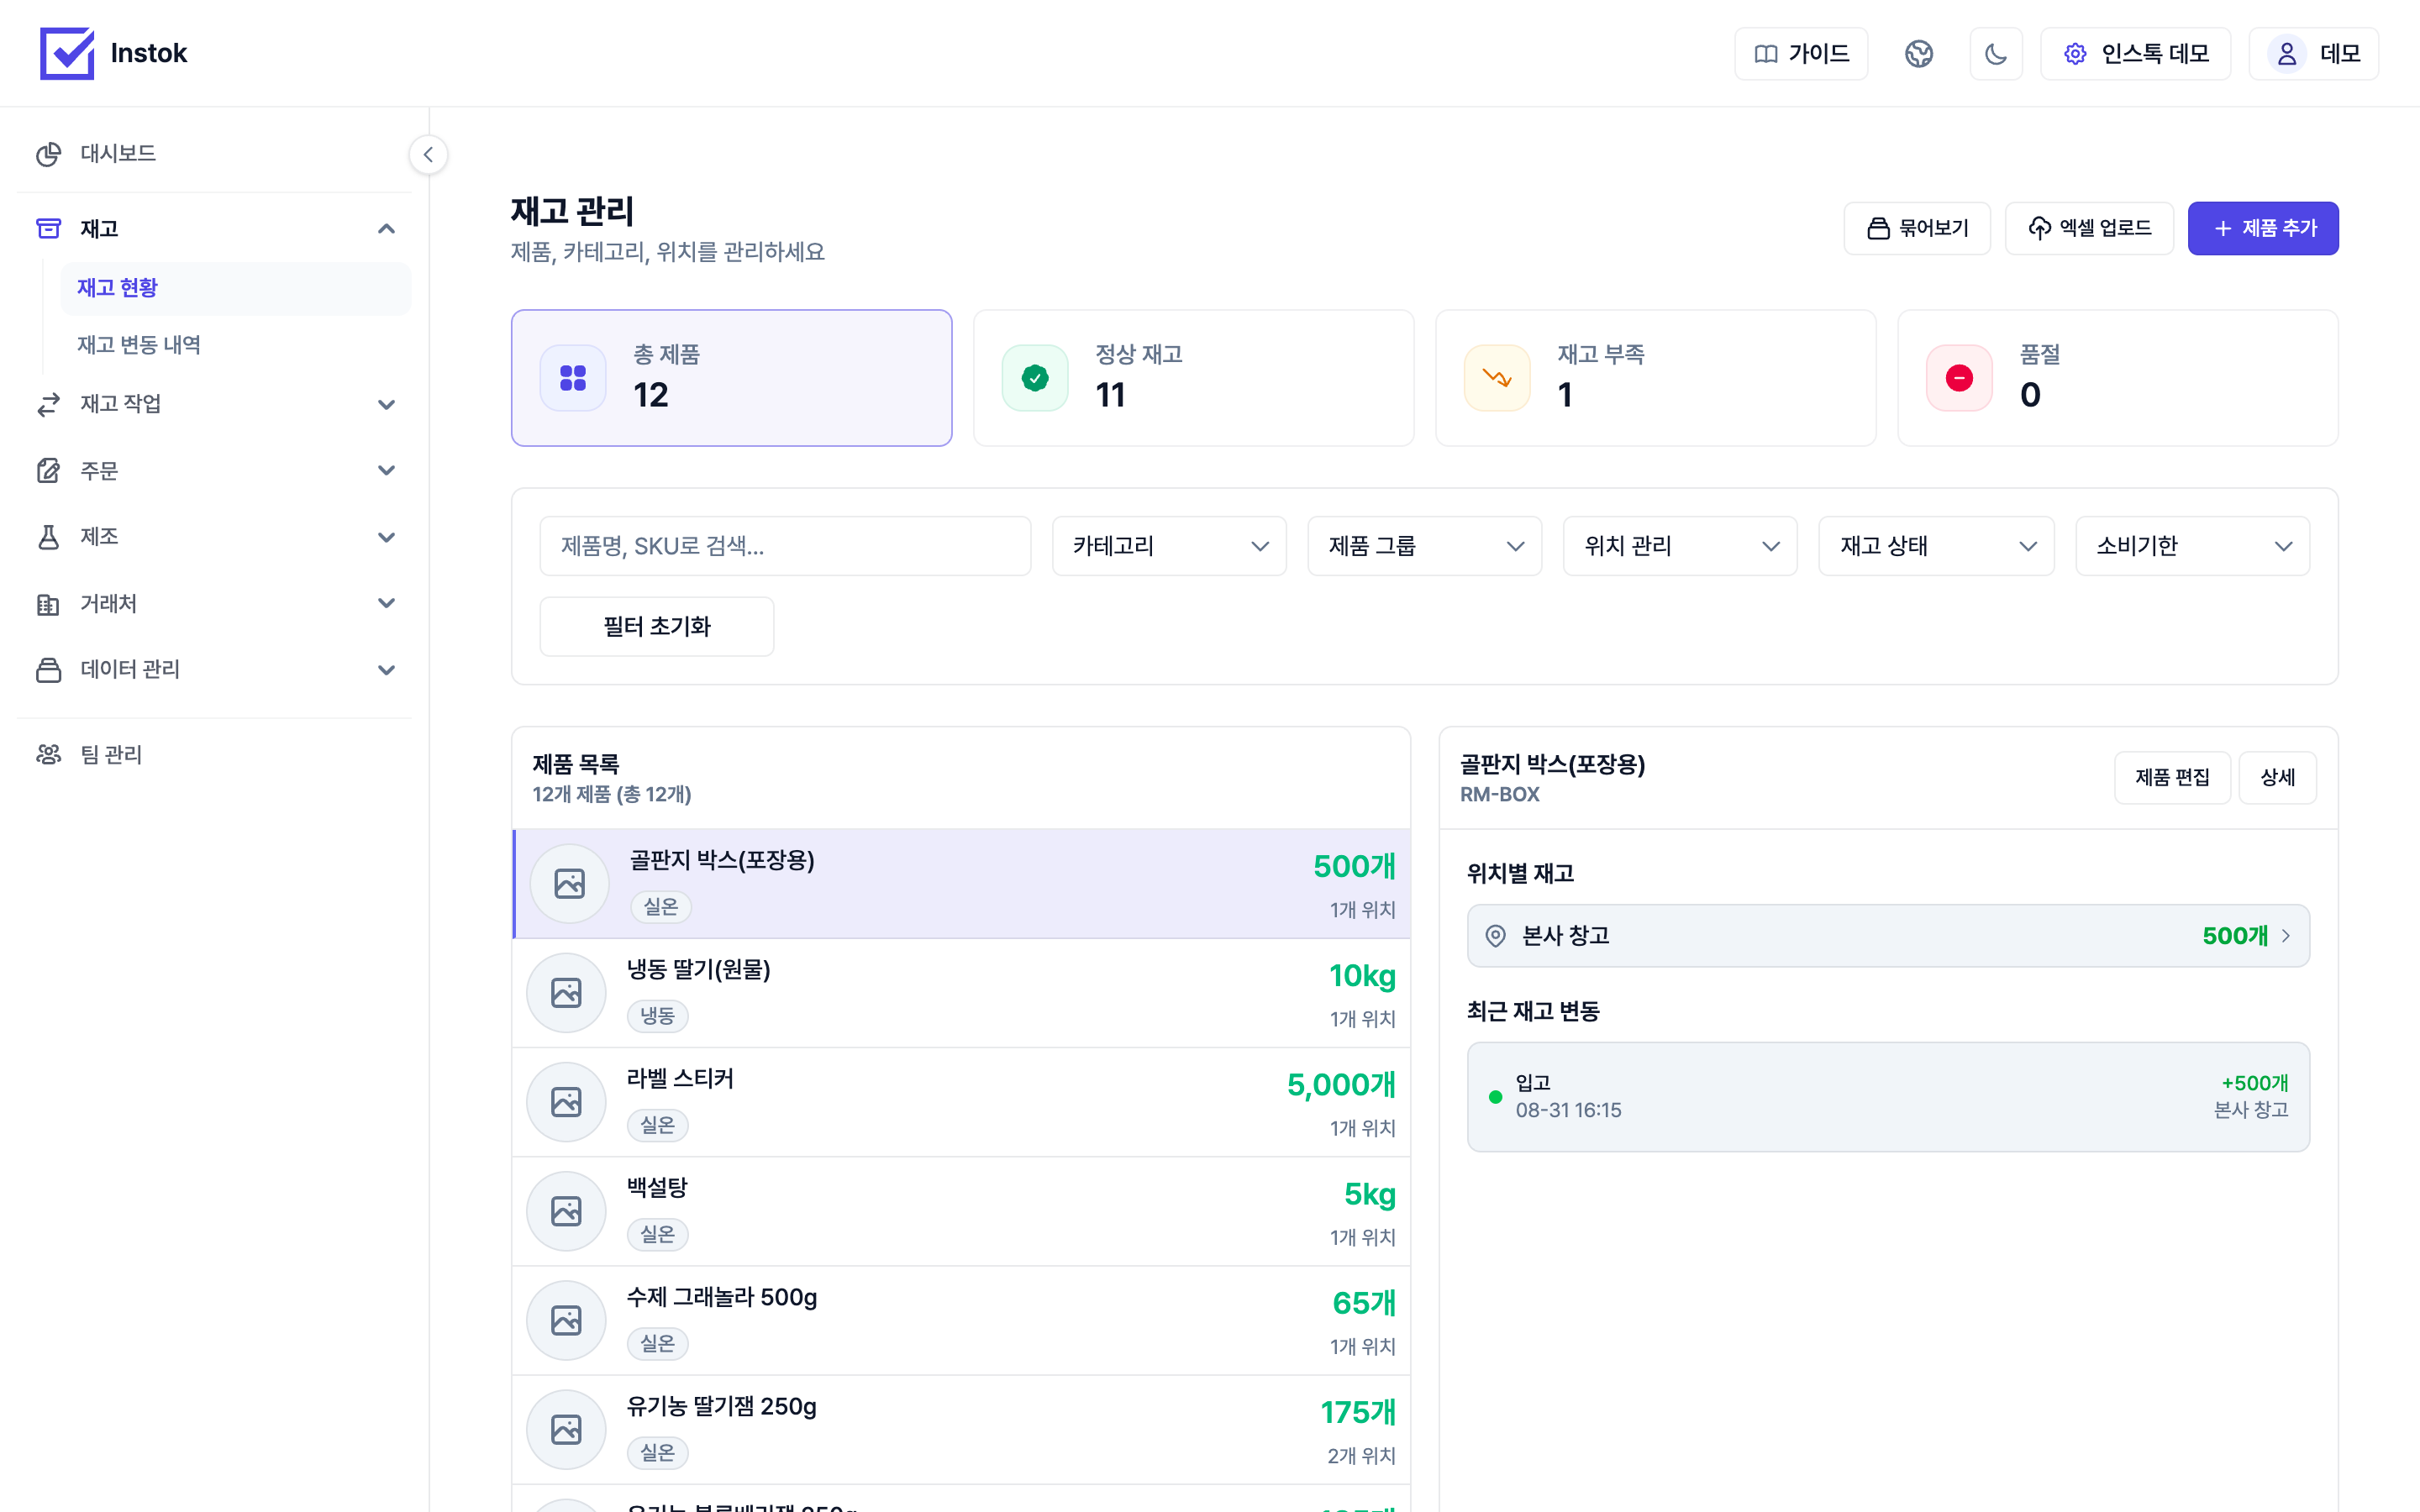Open the 카테고리 dropdown
The image size is (2420, 1512).
pyautogui.click(x=1169, y=546)
